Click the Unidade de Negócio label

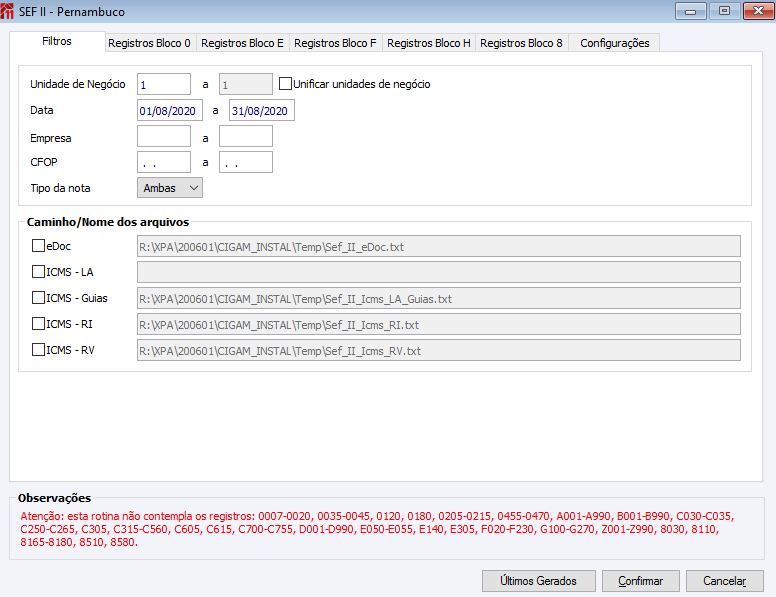click(78, 84)
